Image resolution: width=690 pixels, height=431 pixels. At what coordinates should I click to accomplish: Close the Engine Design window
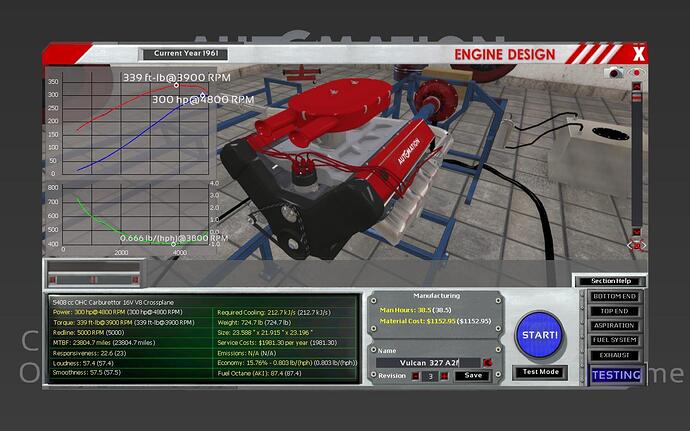pyautogui.click(x=637, y=53)
